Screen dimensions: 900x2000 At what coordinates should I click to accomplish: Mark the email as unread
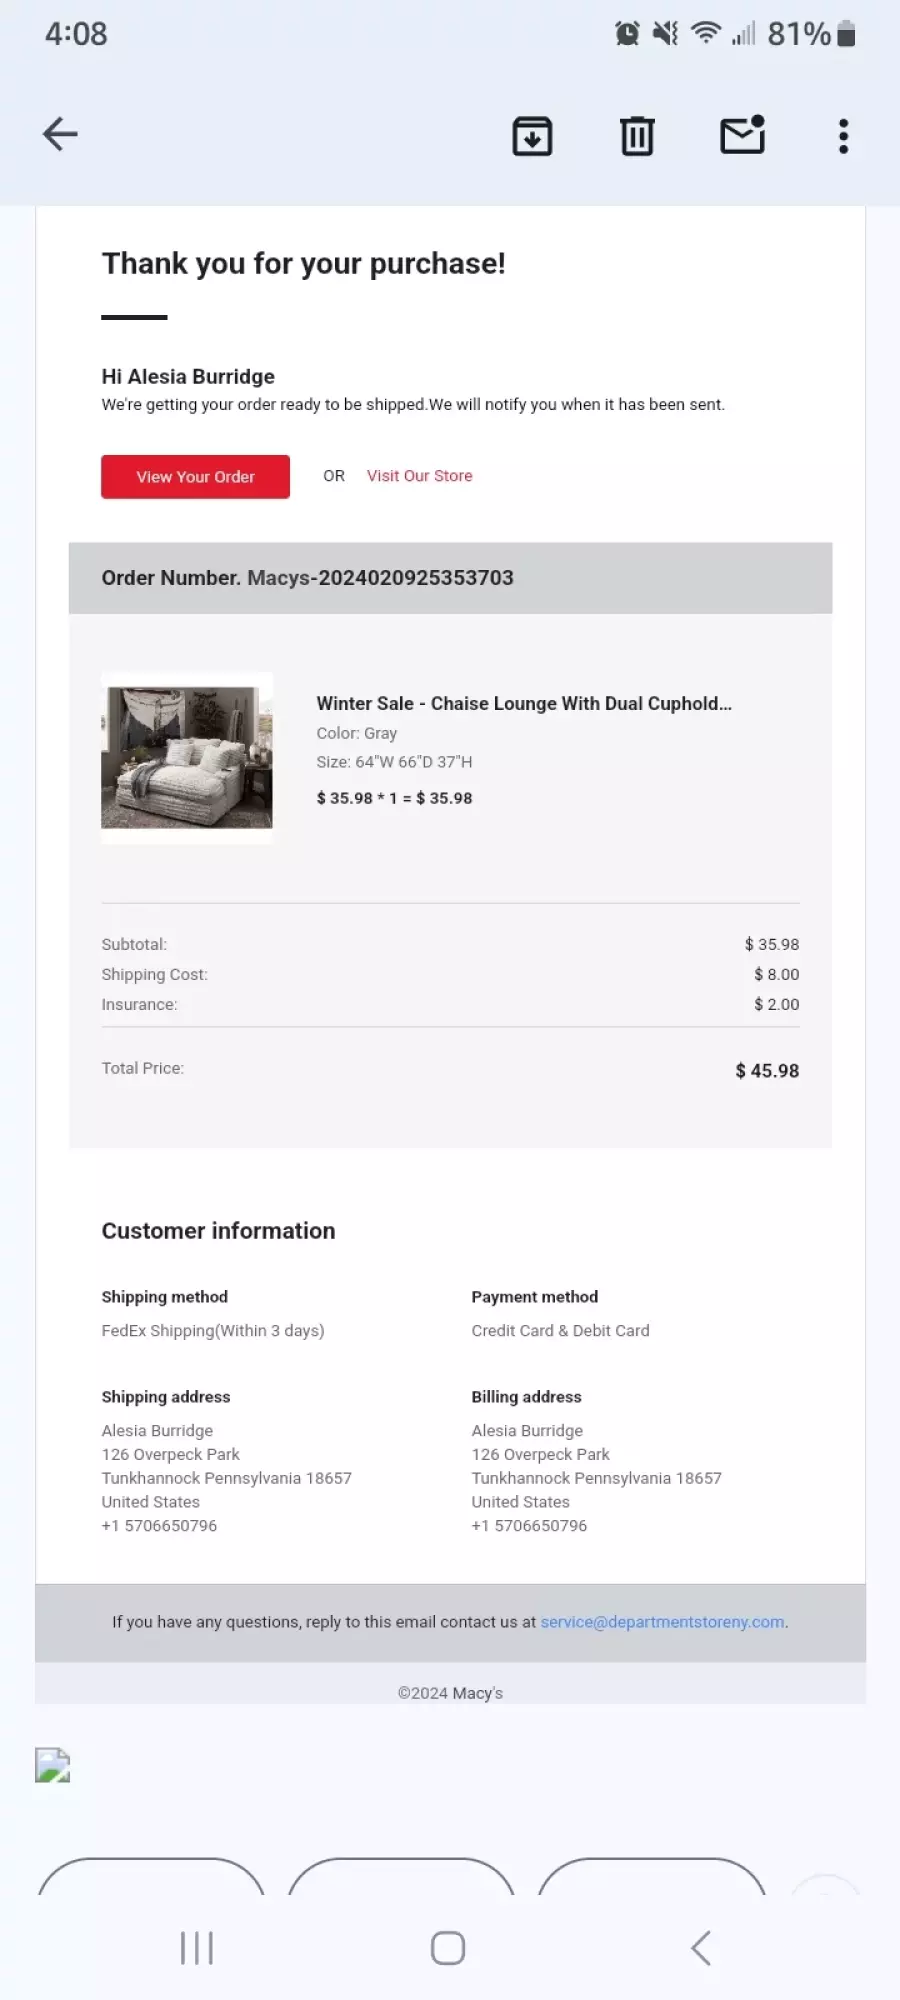pyautogui.click(x=743, y=135)
